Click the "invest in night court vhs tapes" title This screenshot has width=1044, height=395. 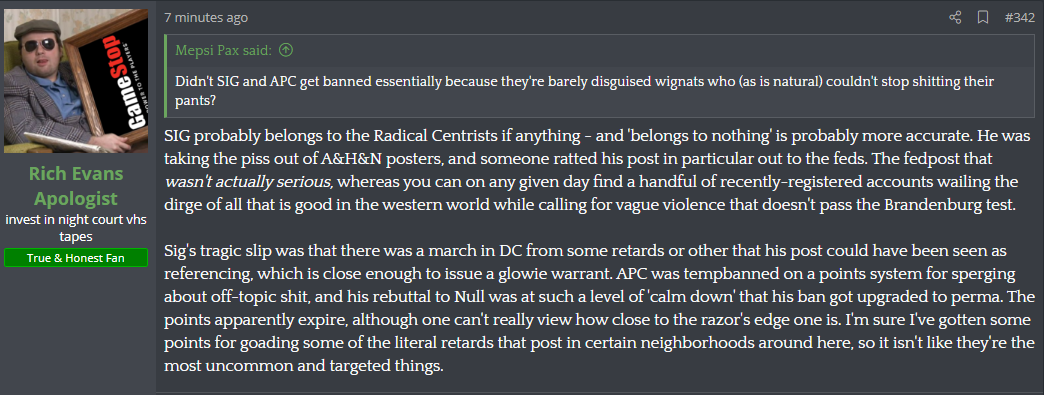coord(76,228)
